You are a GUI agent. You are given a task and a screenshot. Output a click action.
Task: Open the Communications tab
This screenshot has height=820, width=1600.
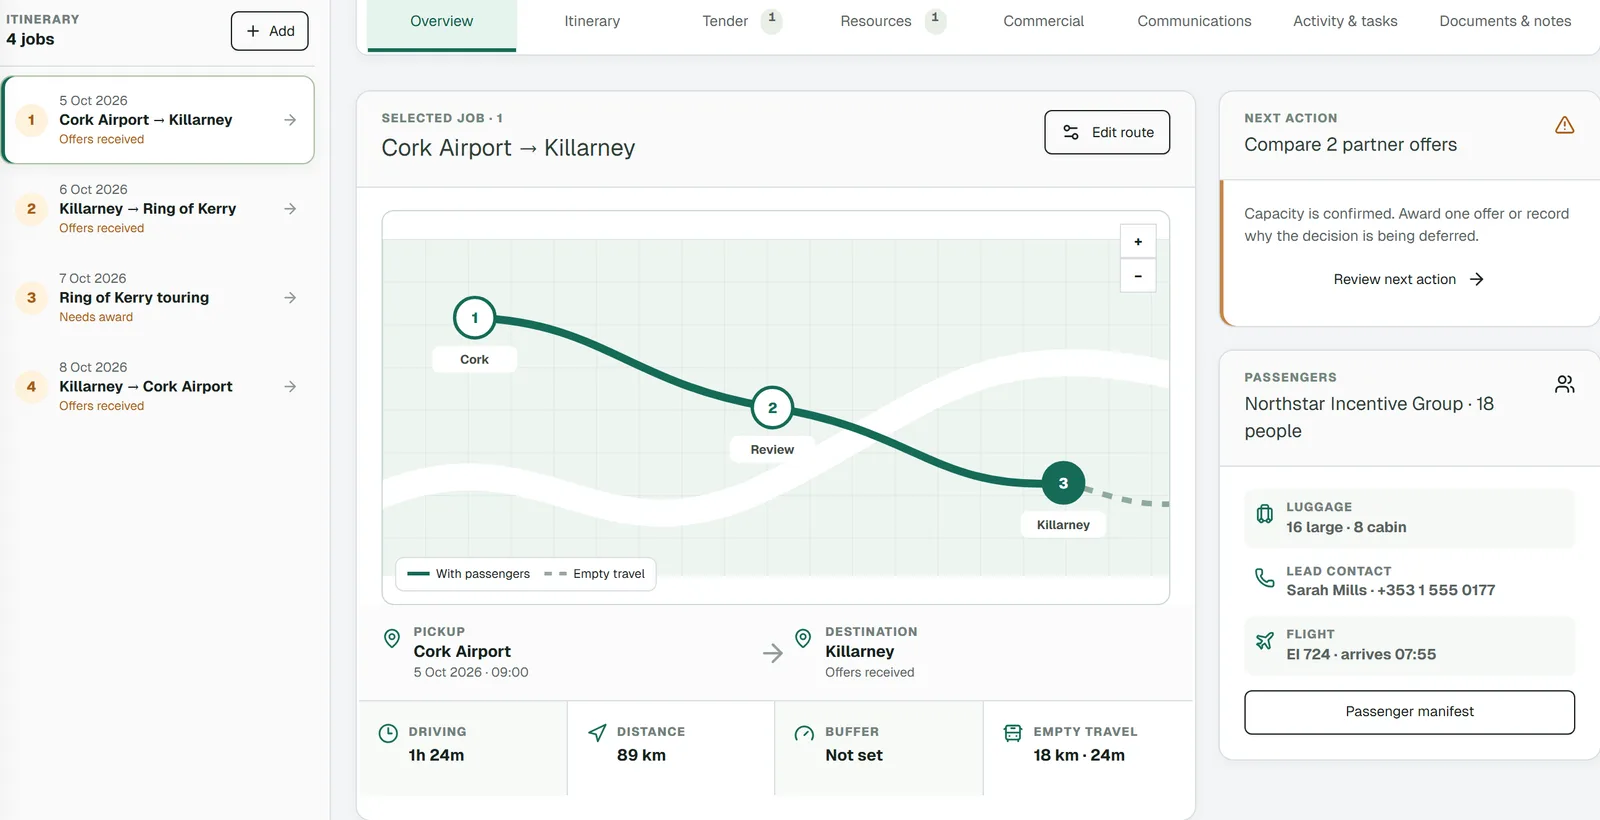1194,21
